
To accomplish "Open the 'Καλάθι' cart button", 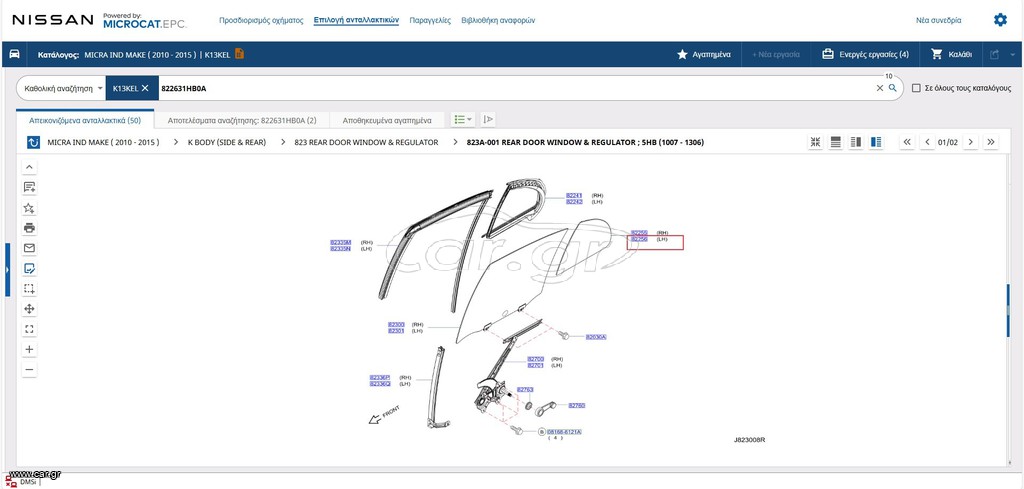I will (952, 54).
